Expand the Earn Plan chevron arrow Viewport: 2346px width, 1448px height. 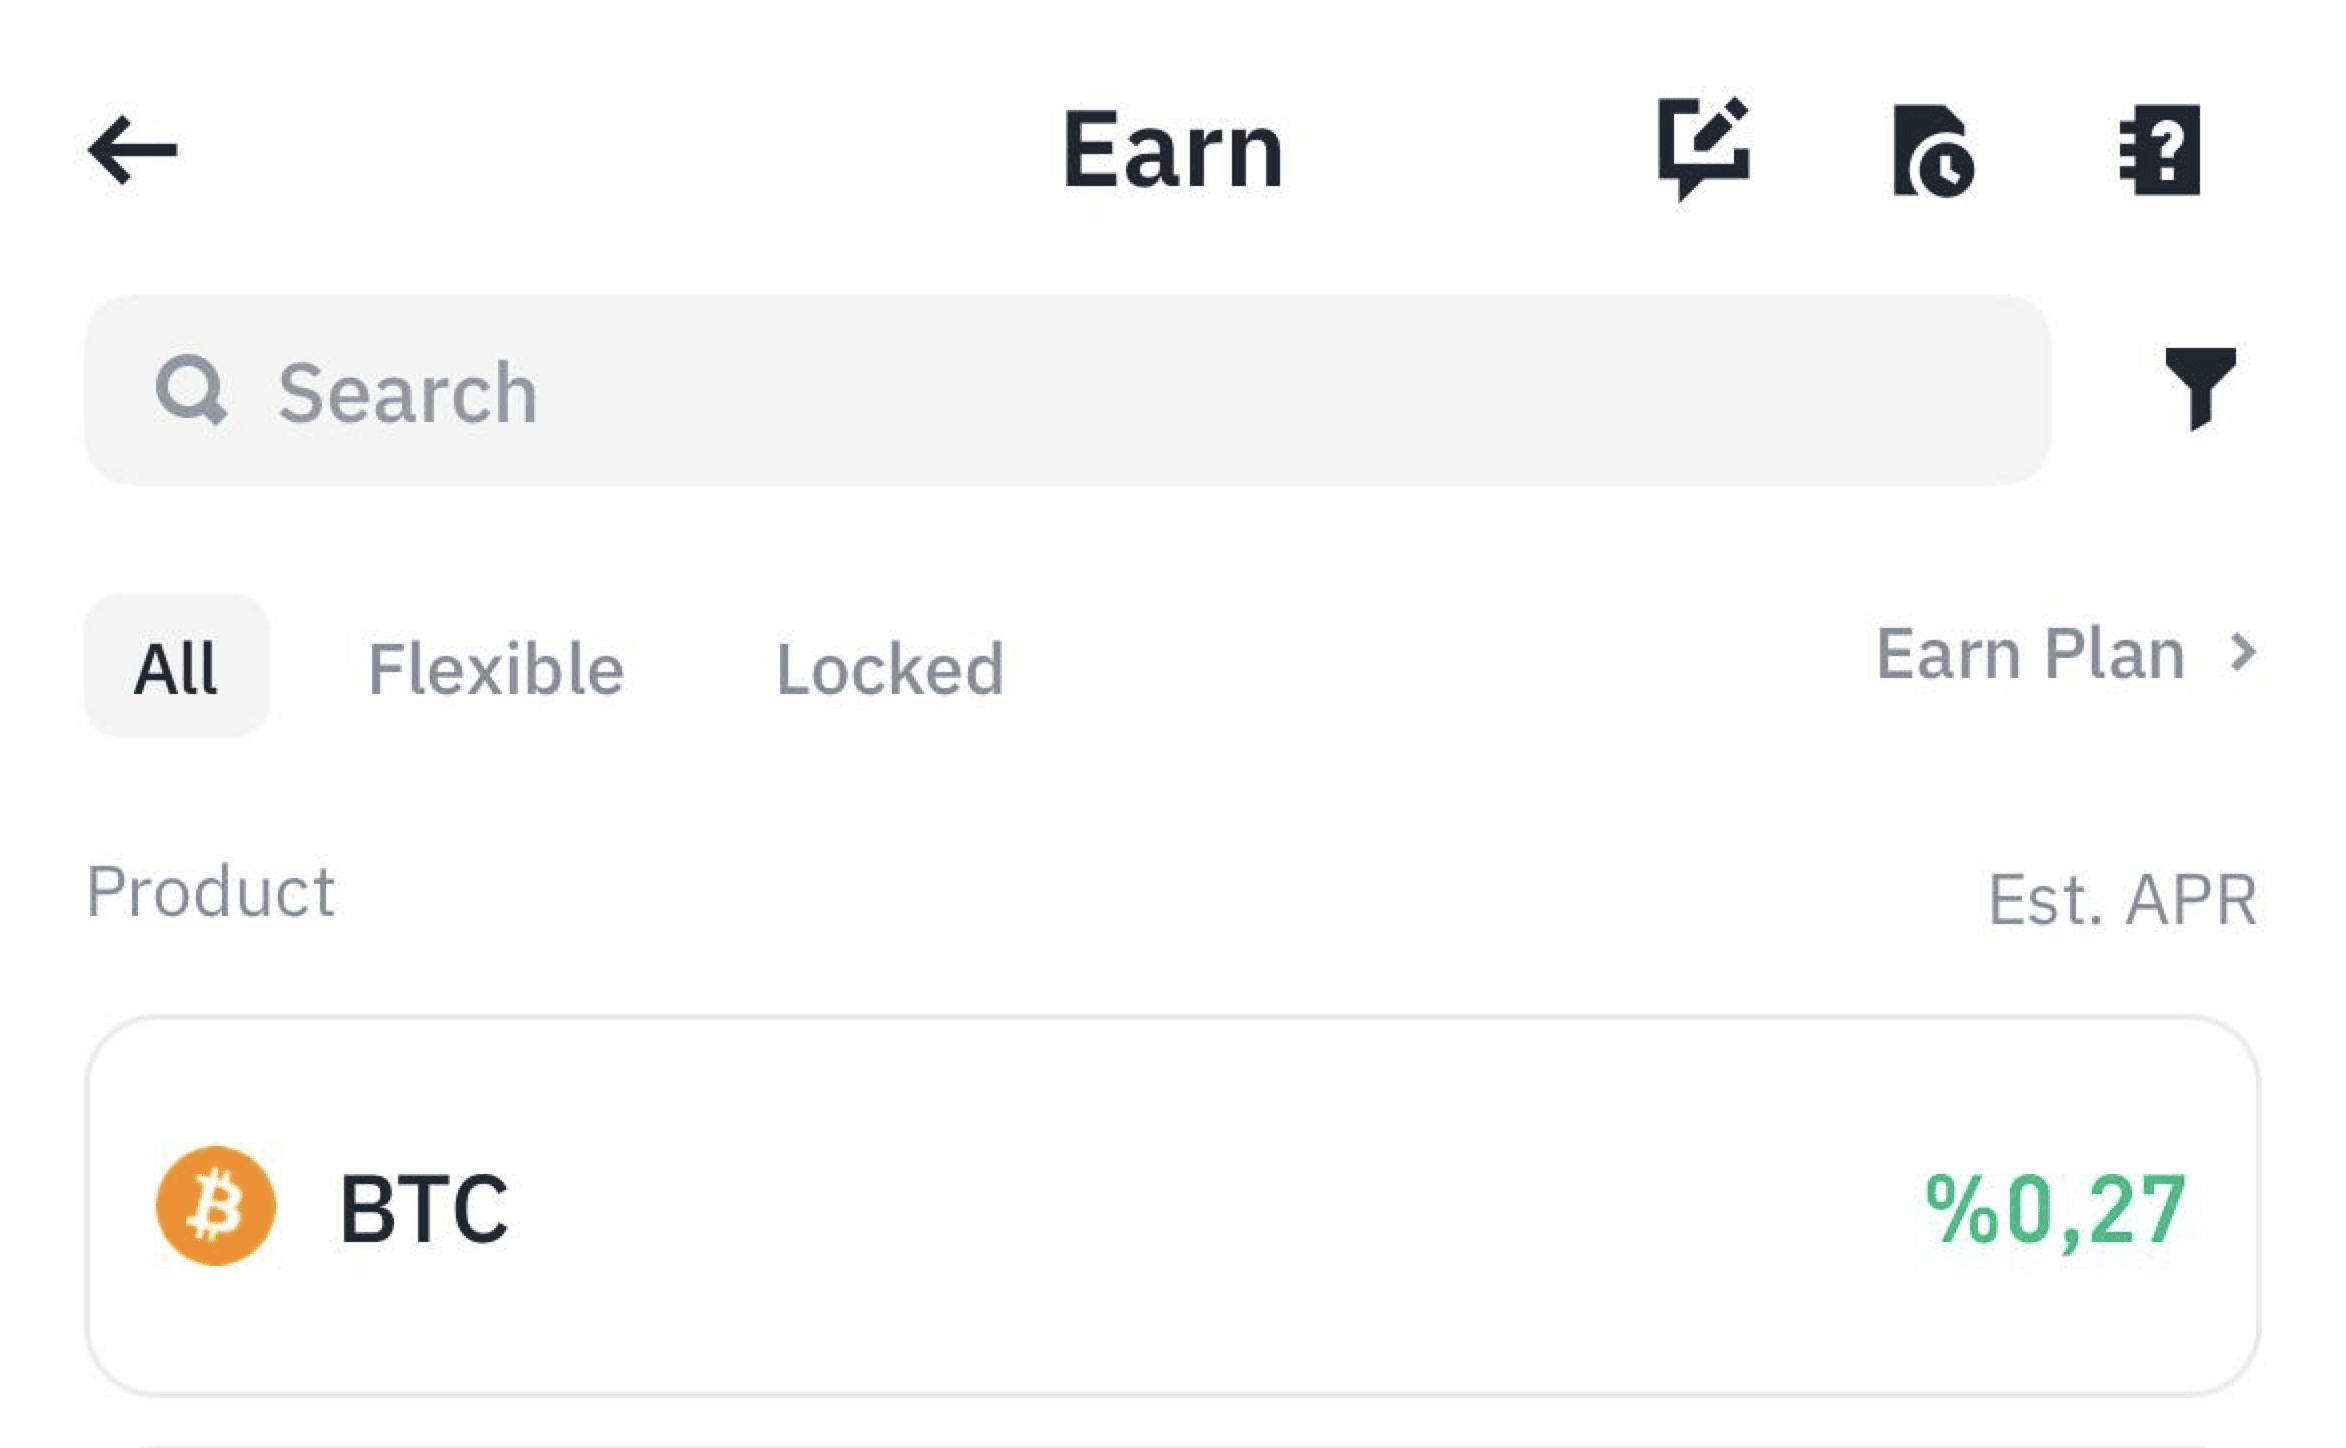point(2243,653)
